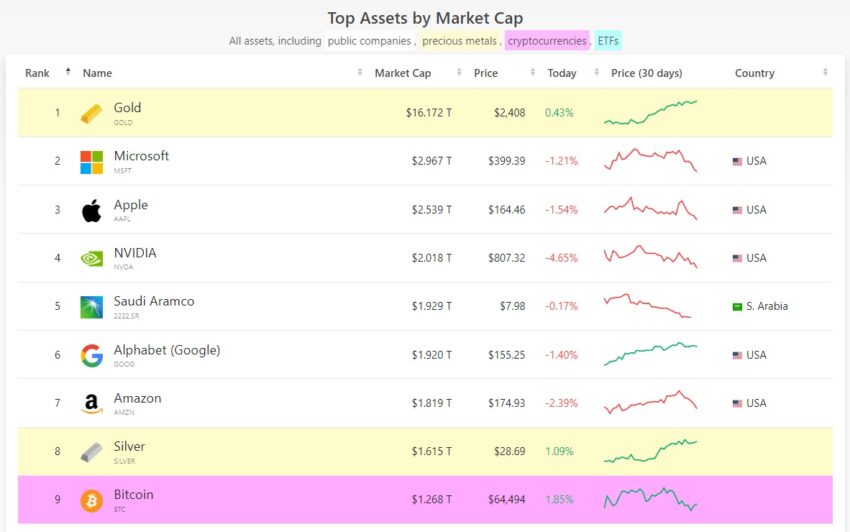Sort table using Rank sort arrows
Screen dimensions: 850x532
pyautogui.click(x=68, y=72)
